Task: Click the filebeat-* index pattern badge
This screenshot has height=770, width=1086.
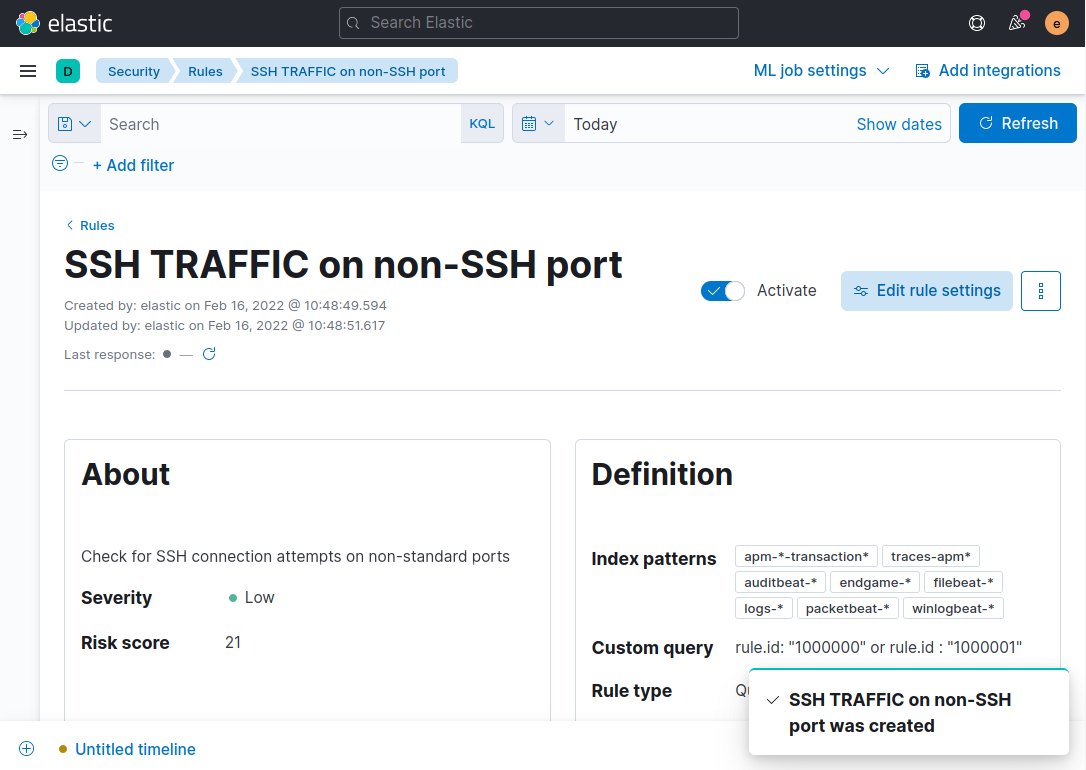Action: [x=963, y=582]
